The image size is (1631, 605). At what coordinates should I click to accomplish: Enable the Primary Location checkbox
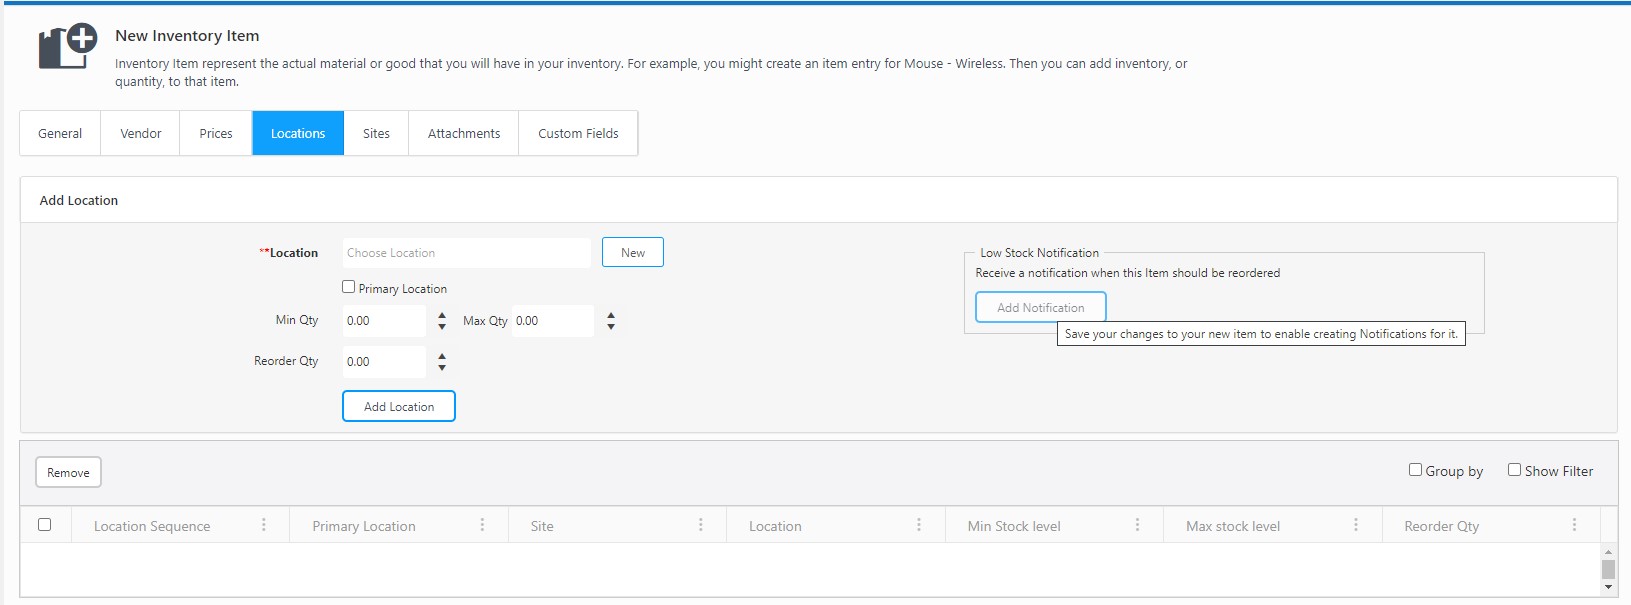coord(349,287)
